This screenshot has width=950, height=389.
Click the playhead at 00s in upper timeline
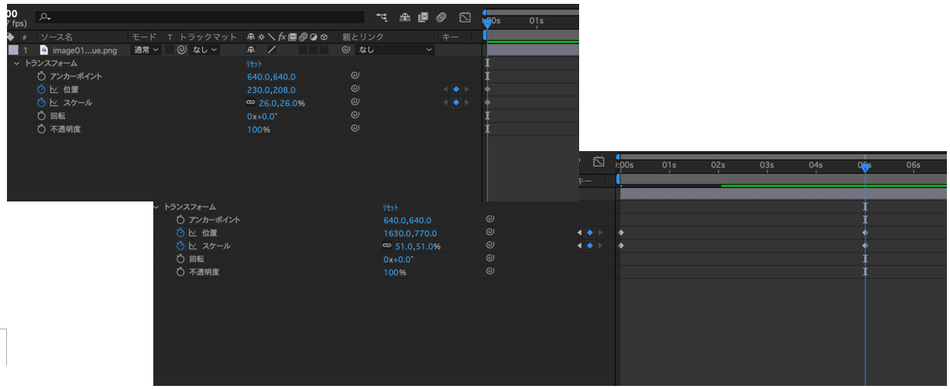[487, 24]
